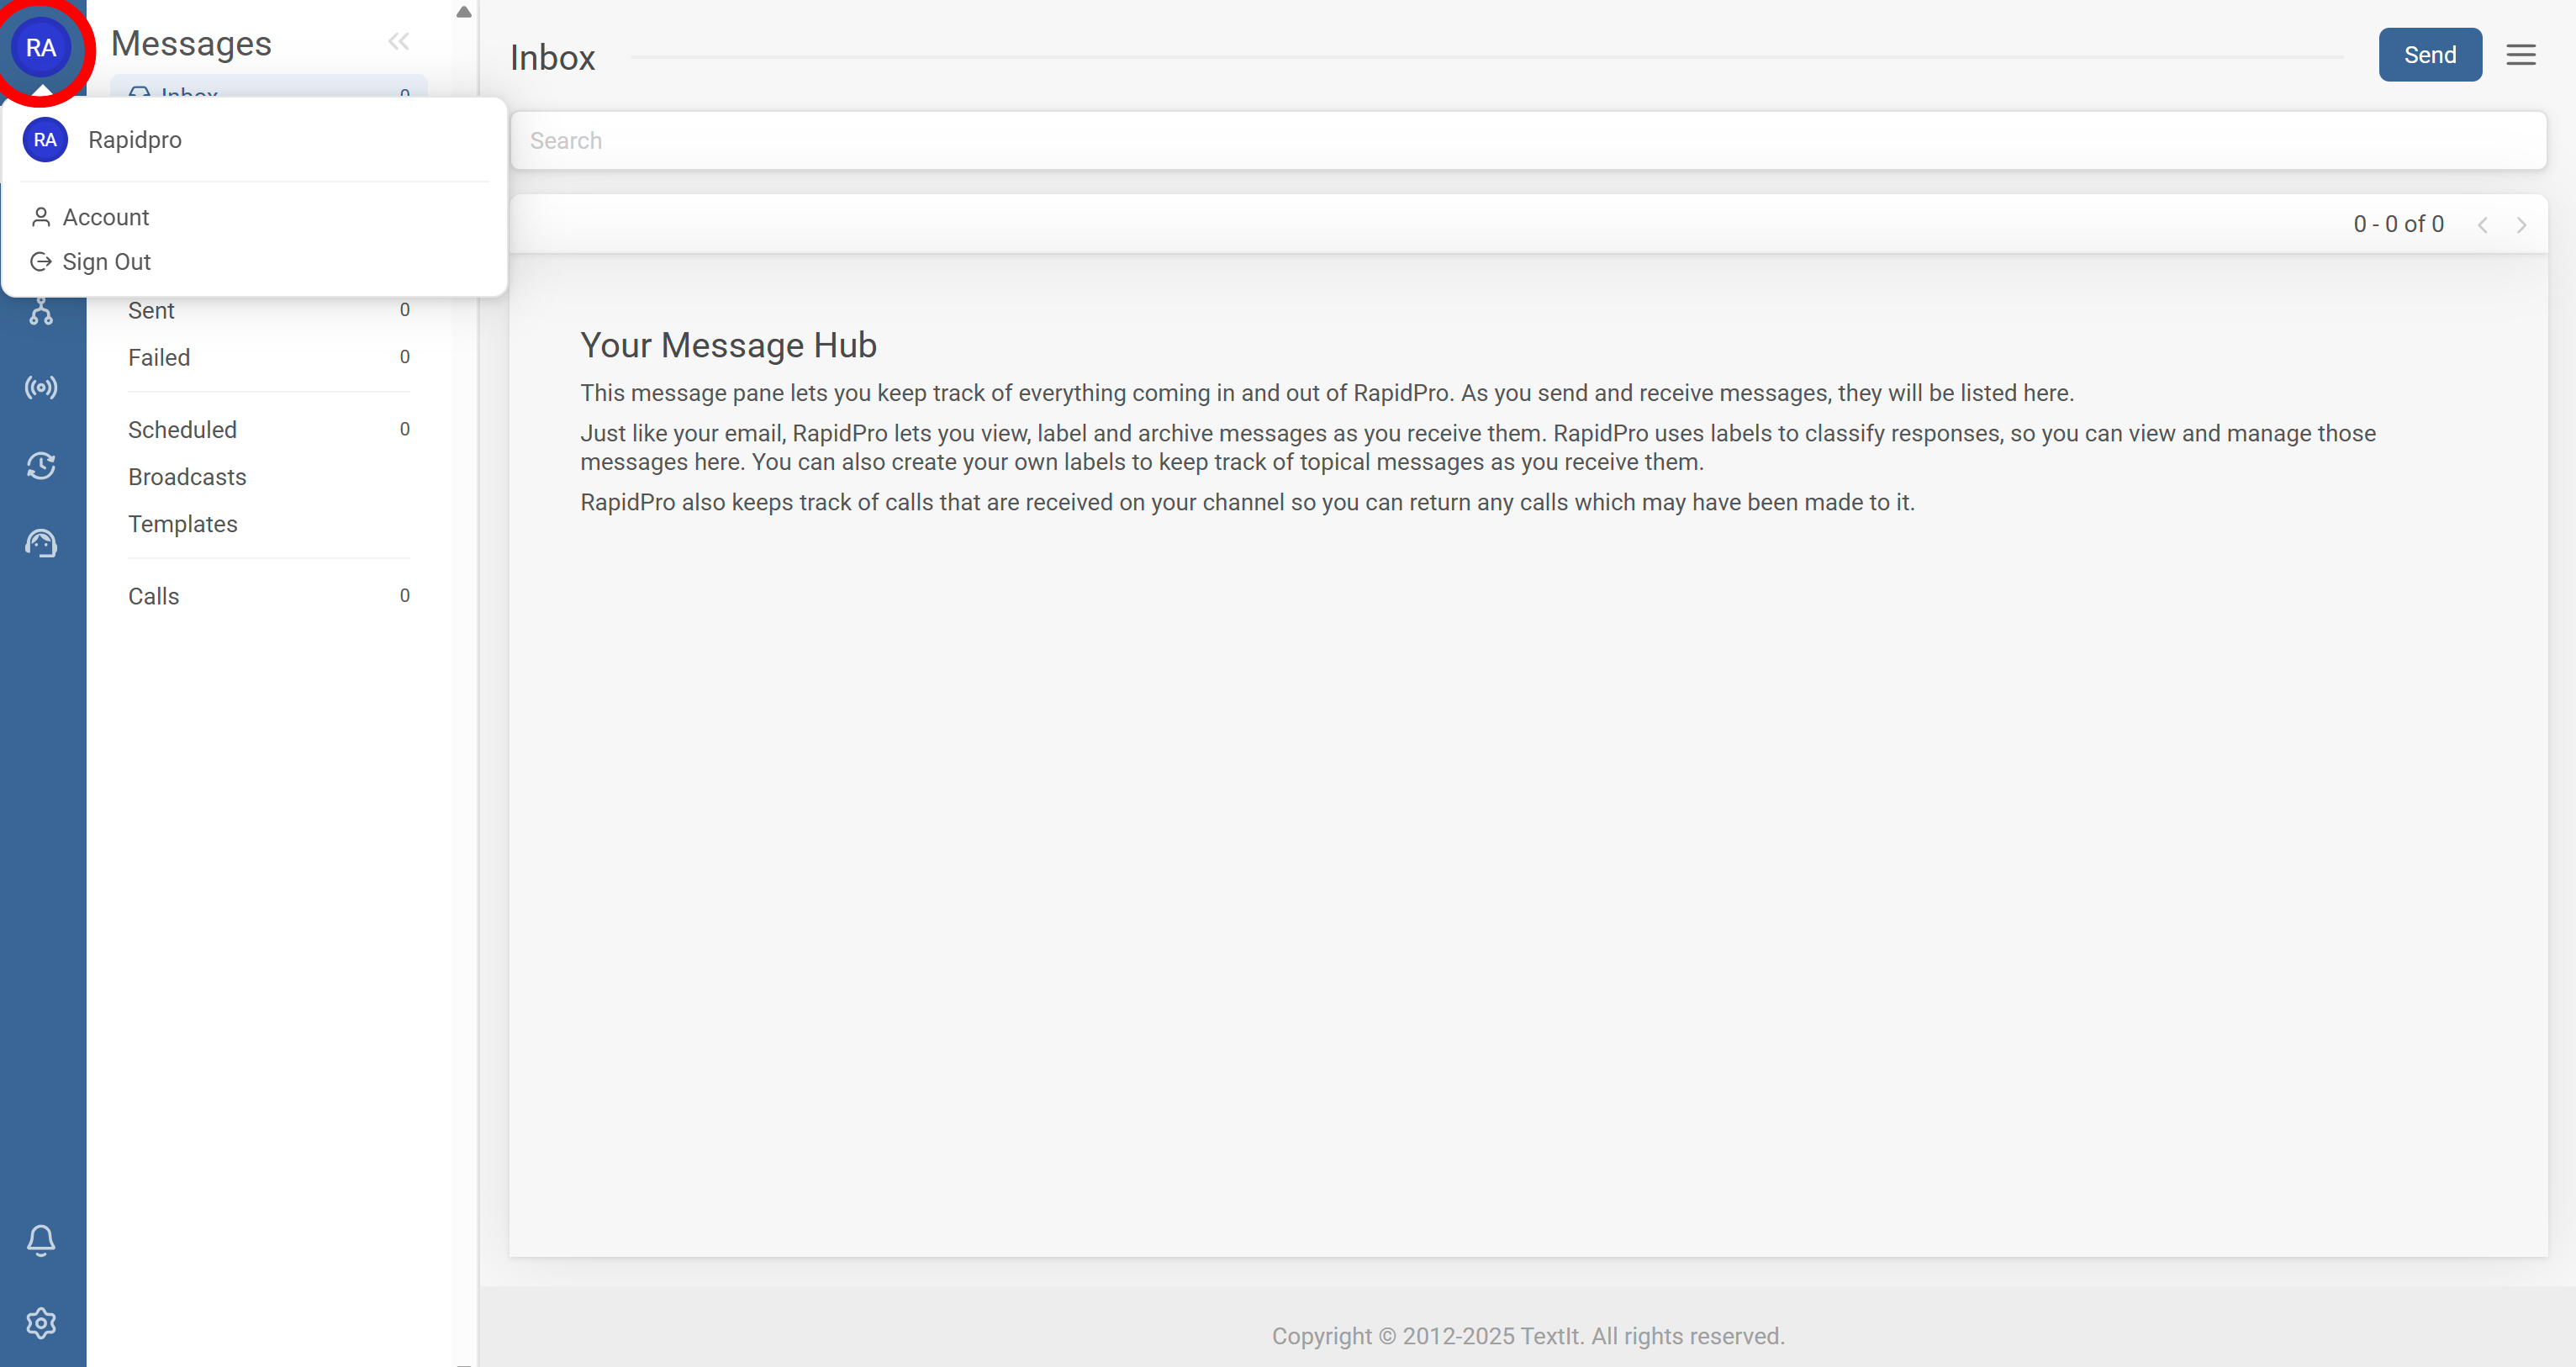The width and height of the screenshot is (2576, 1367).
Task: Open workspace Settings via the gear icon
Action: [x=41, y=1322]
